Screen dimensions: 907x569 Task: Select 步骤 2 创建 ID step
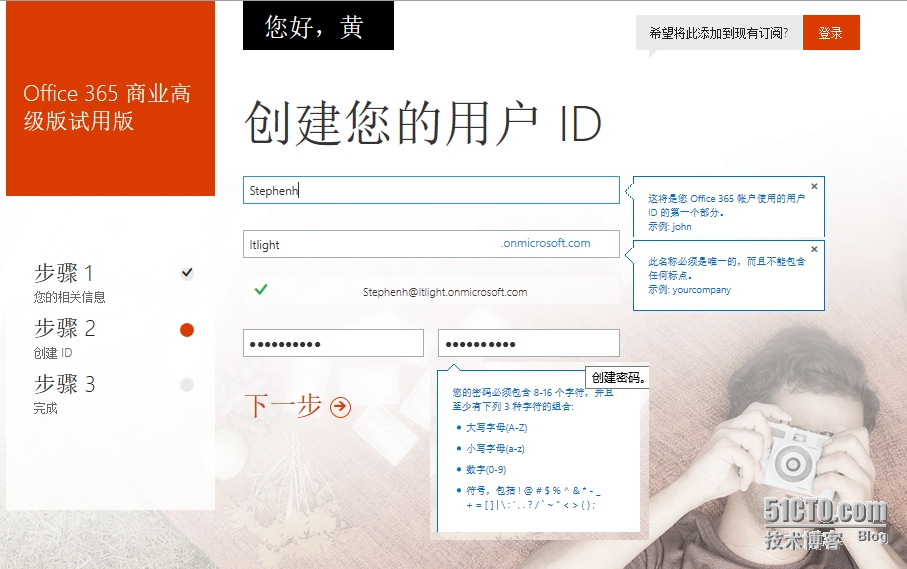[66, 337]
